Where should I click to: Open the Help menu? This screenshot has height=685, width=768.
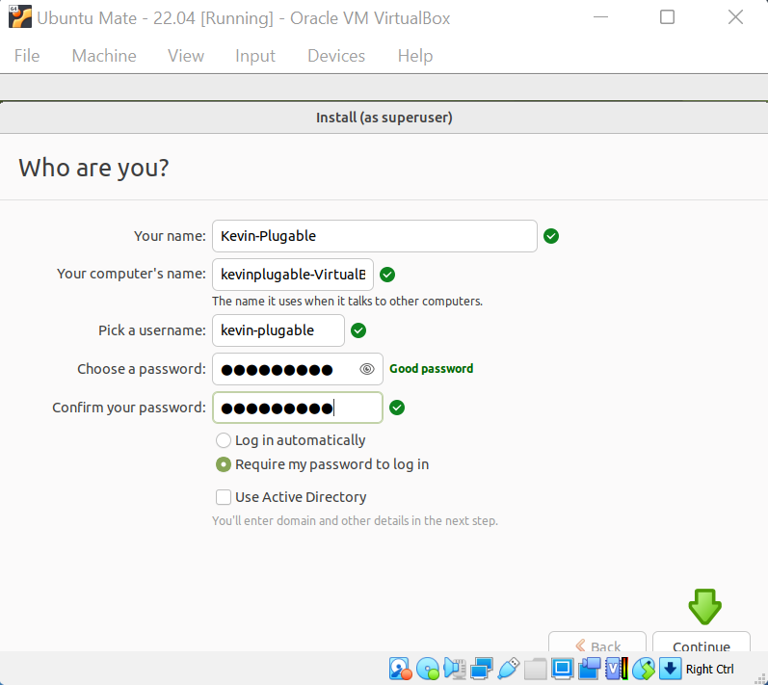[x=415, y=56]
